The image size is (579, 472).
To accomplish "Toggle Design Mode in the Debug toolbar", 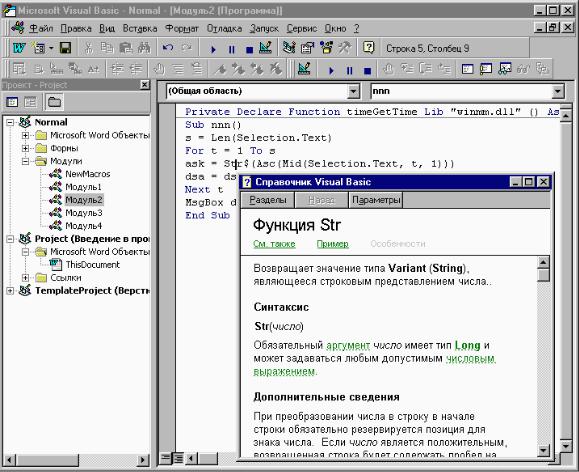I will [x=304, y=69].
